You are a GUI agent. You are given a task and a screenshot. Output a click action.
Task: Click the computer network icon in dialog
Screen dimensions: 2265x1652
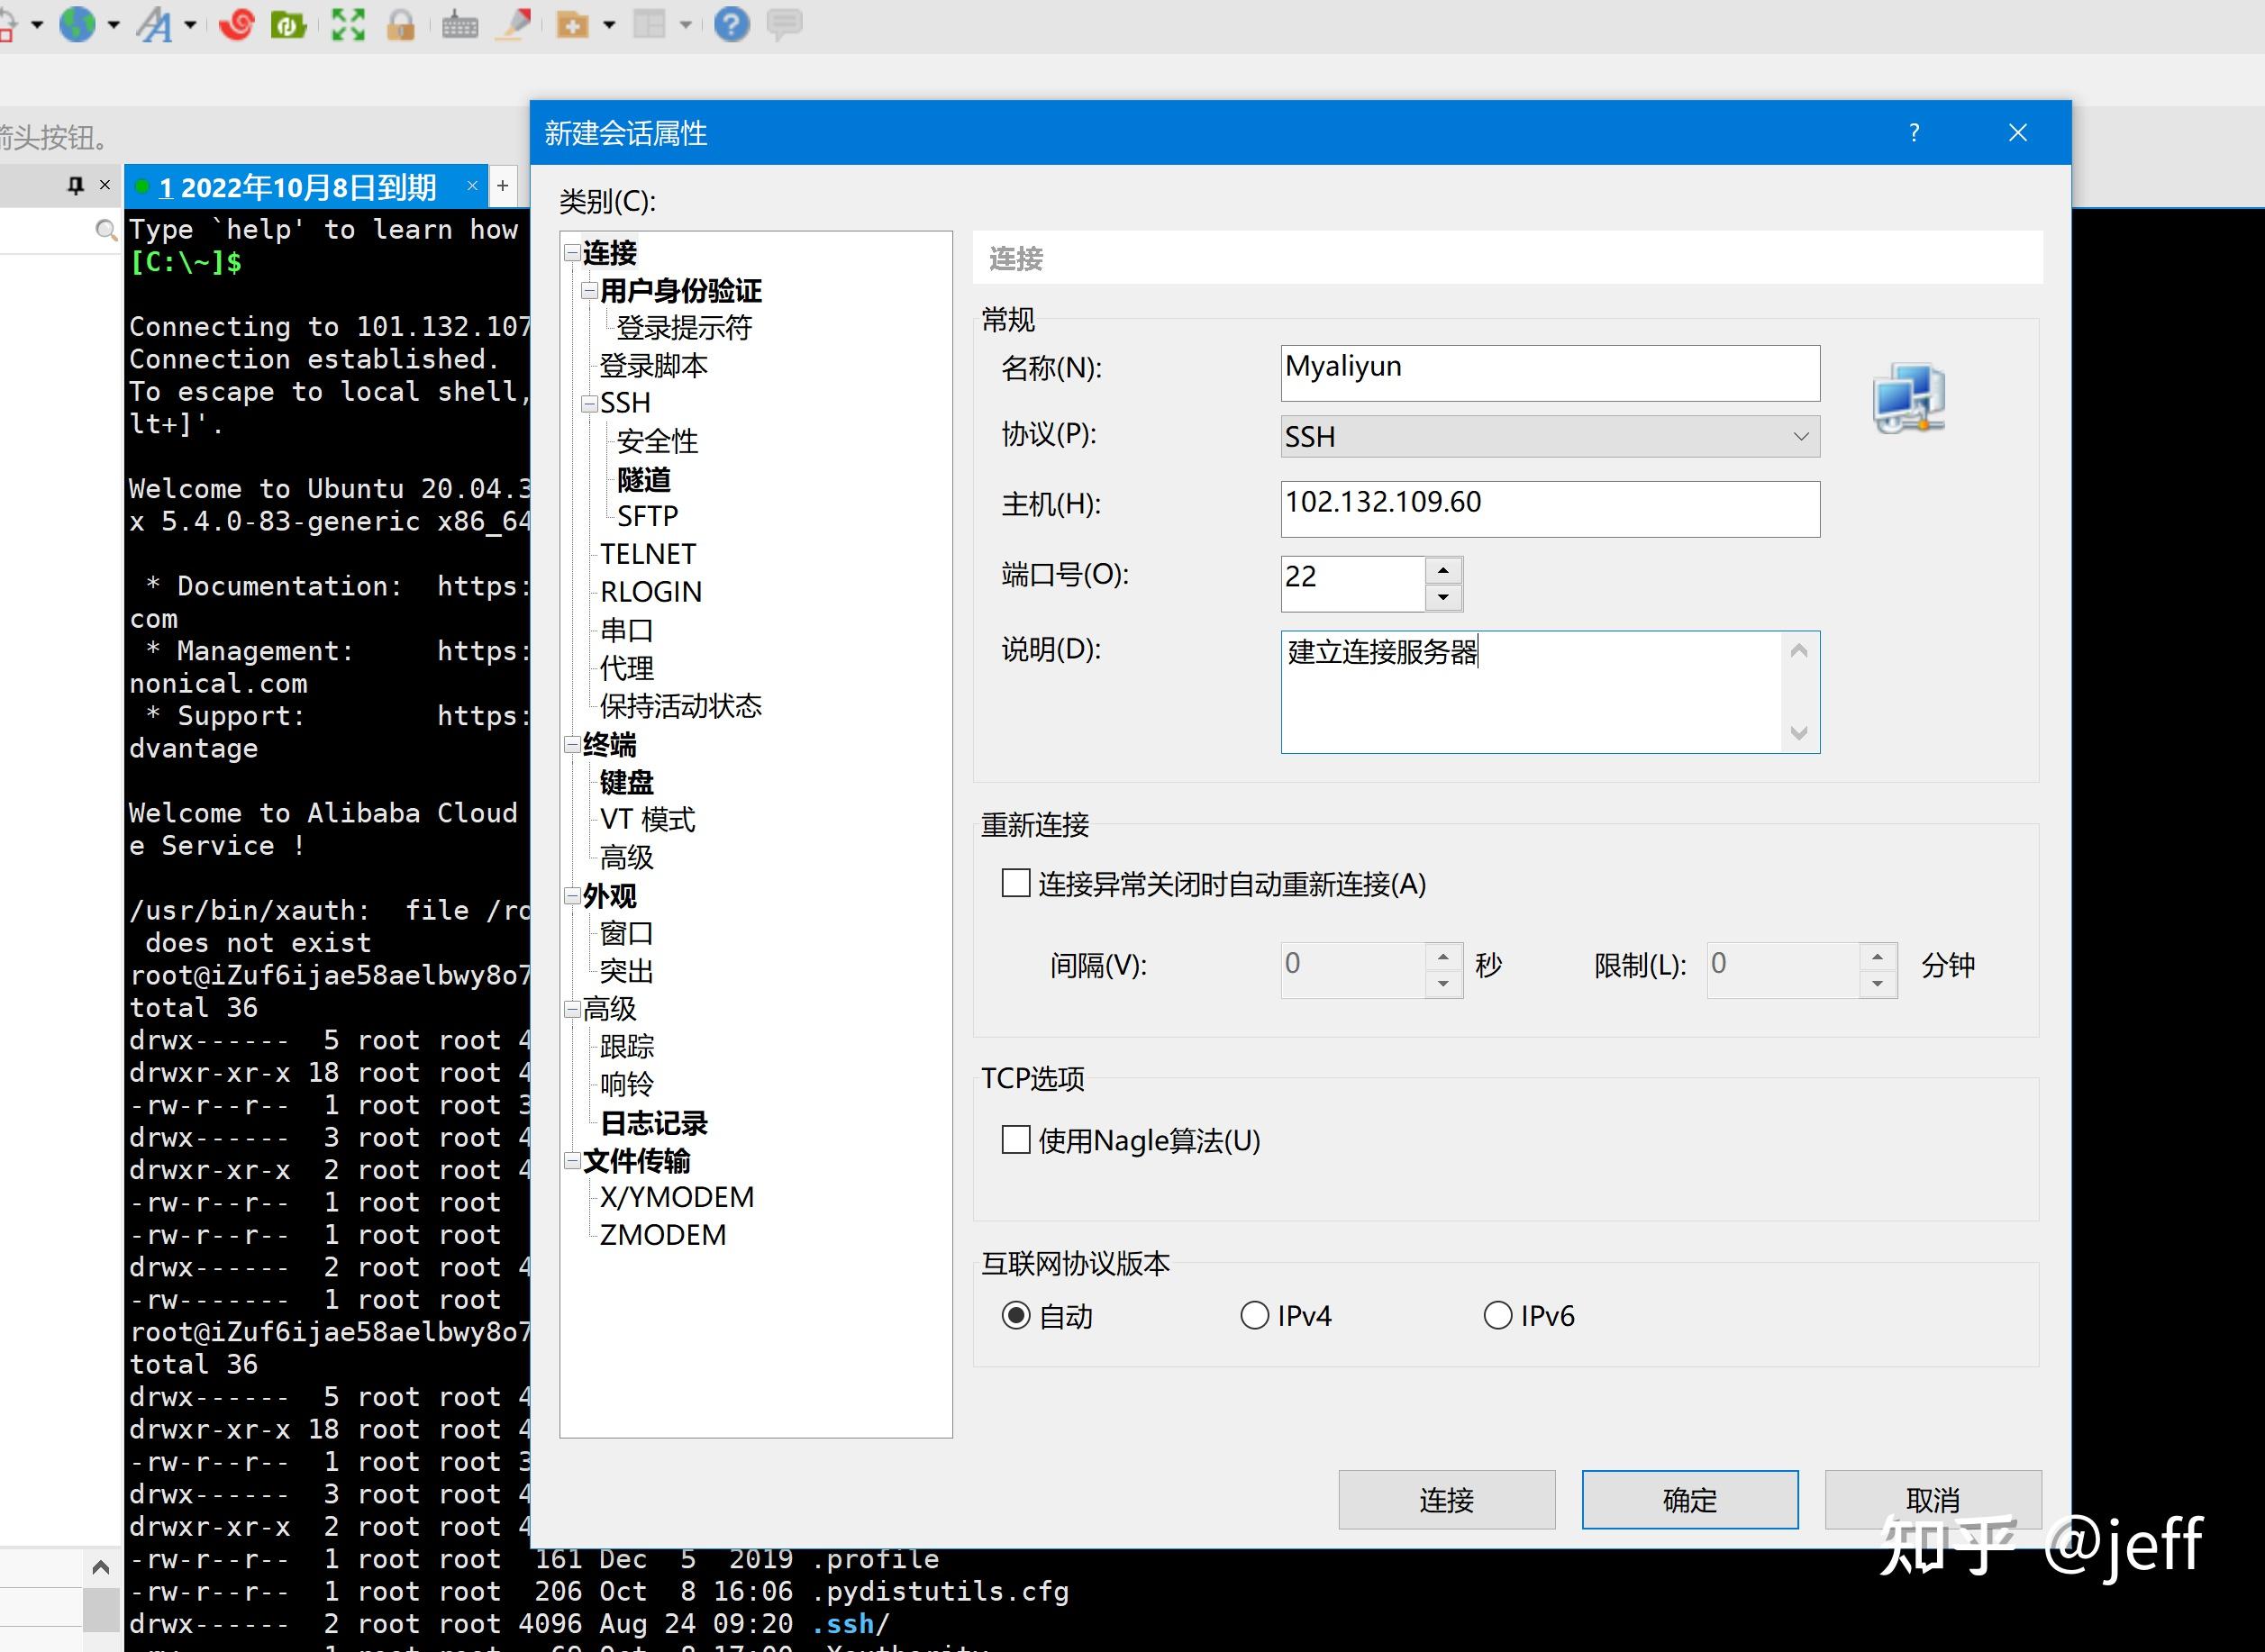[1909, 398]
